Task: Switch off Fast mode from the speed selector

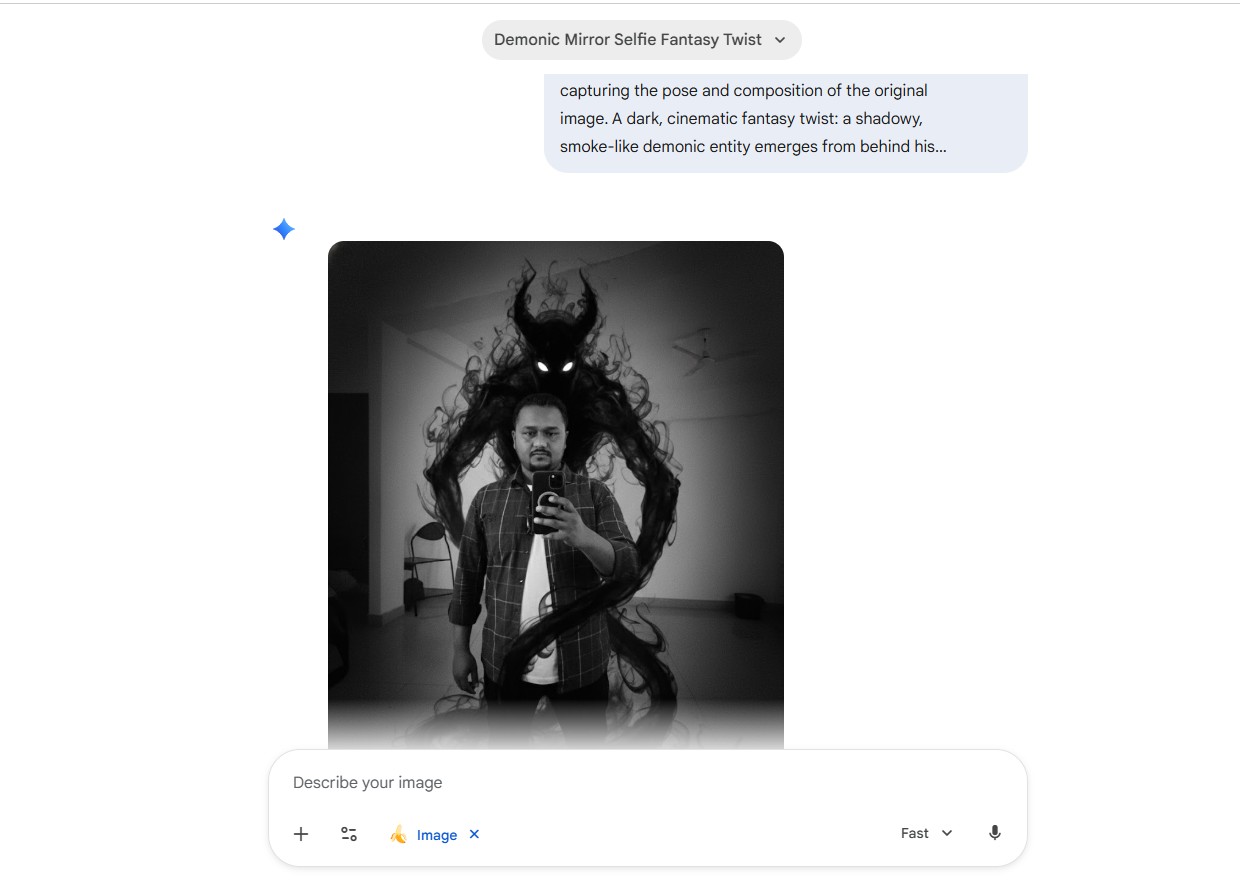Action: tap(945, 832)
